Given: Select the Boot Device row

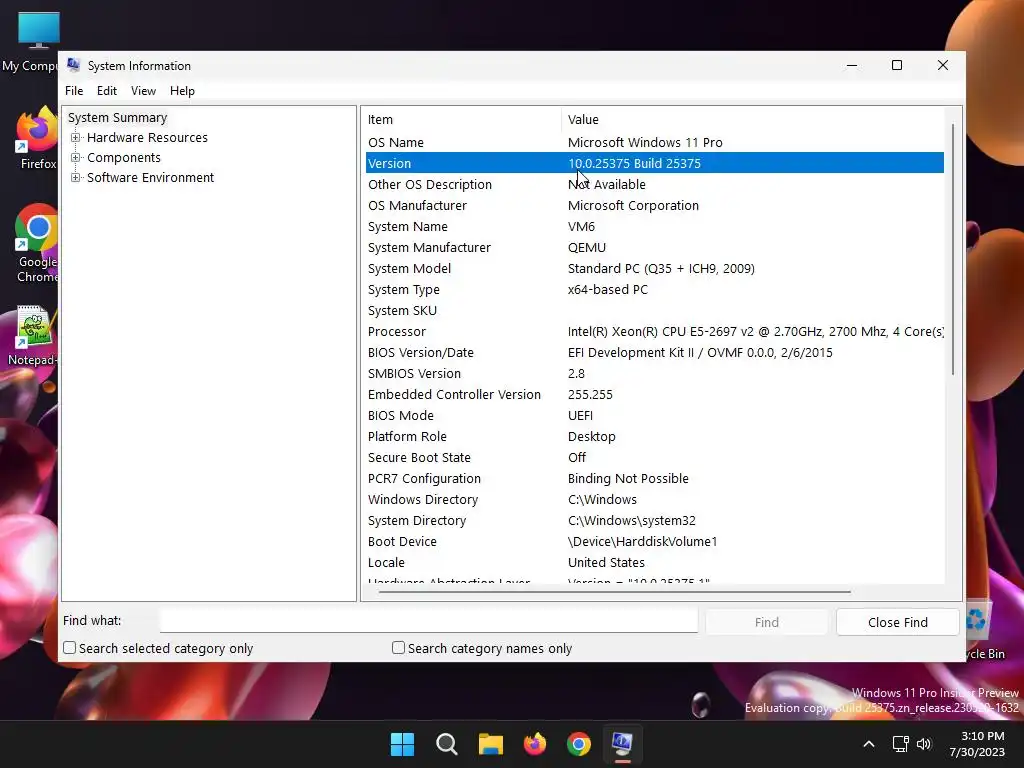Looking at the screenshot, I should tap(654, 541).
